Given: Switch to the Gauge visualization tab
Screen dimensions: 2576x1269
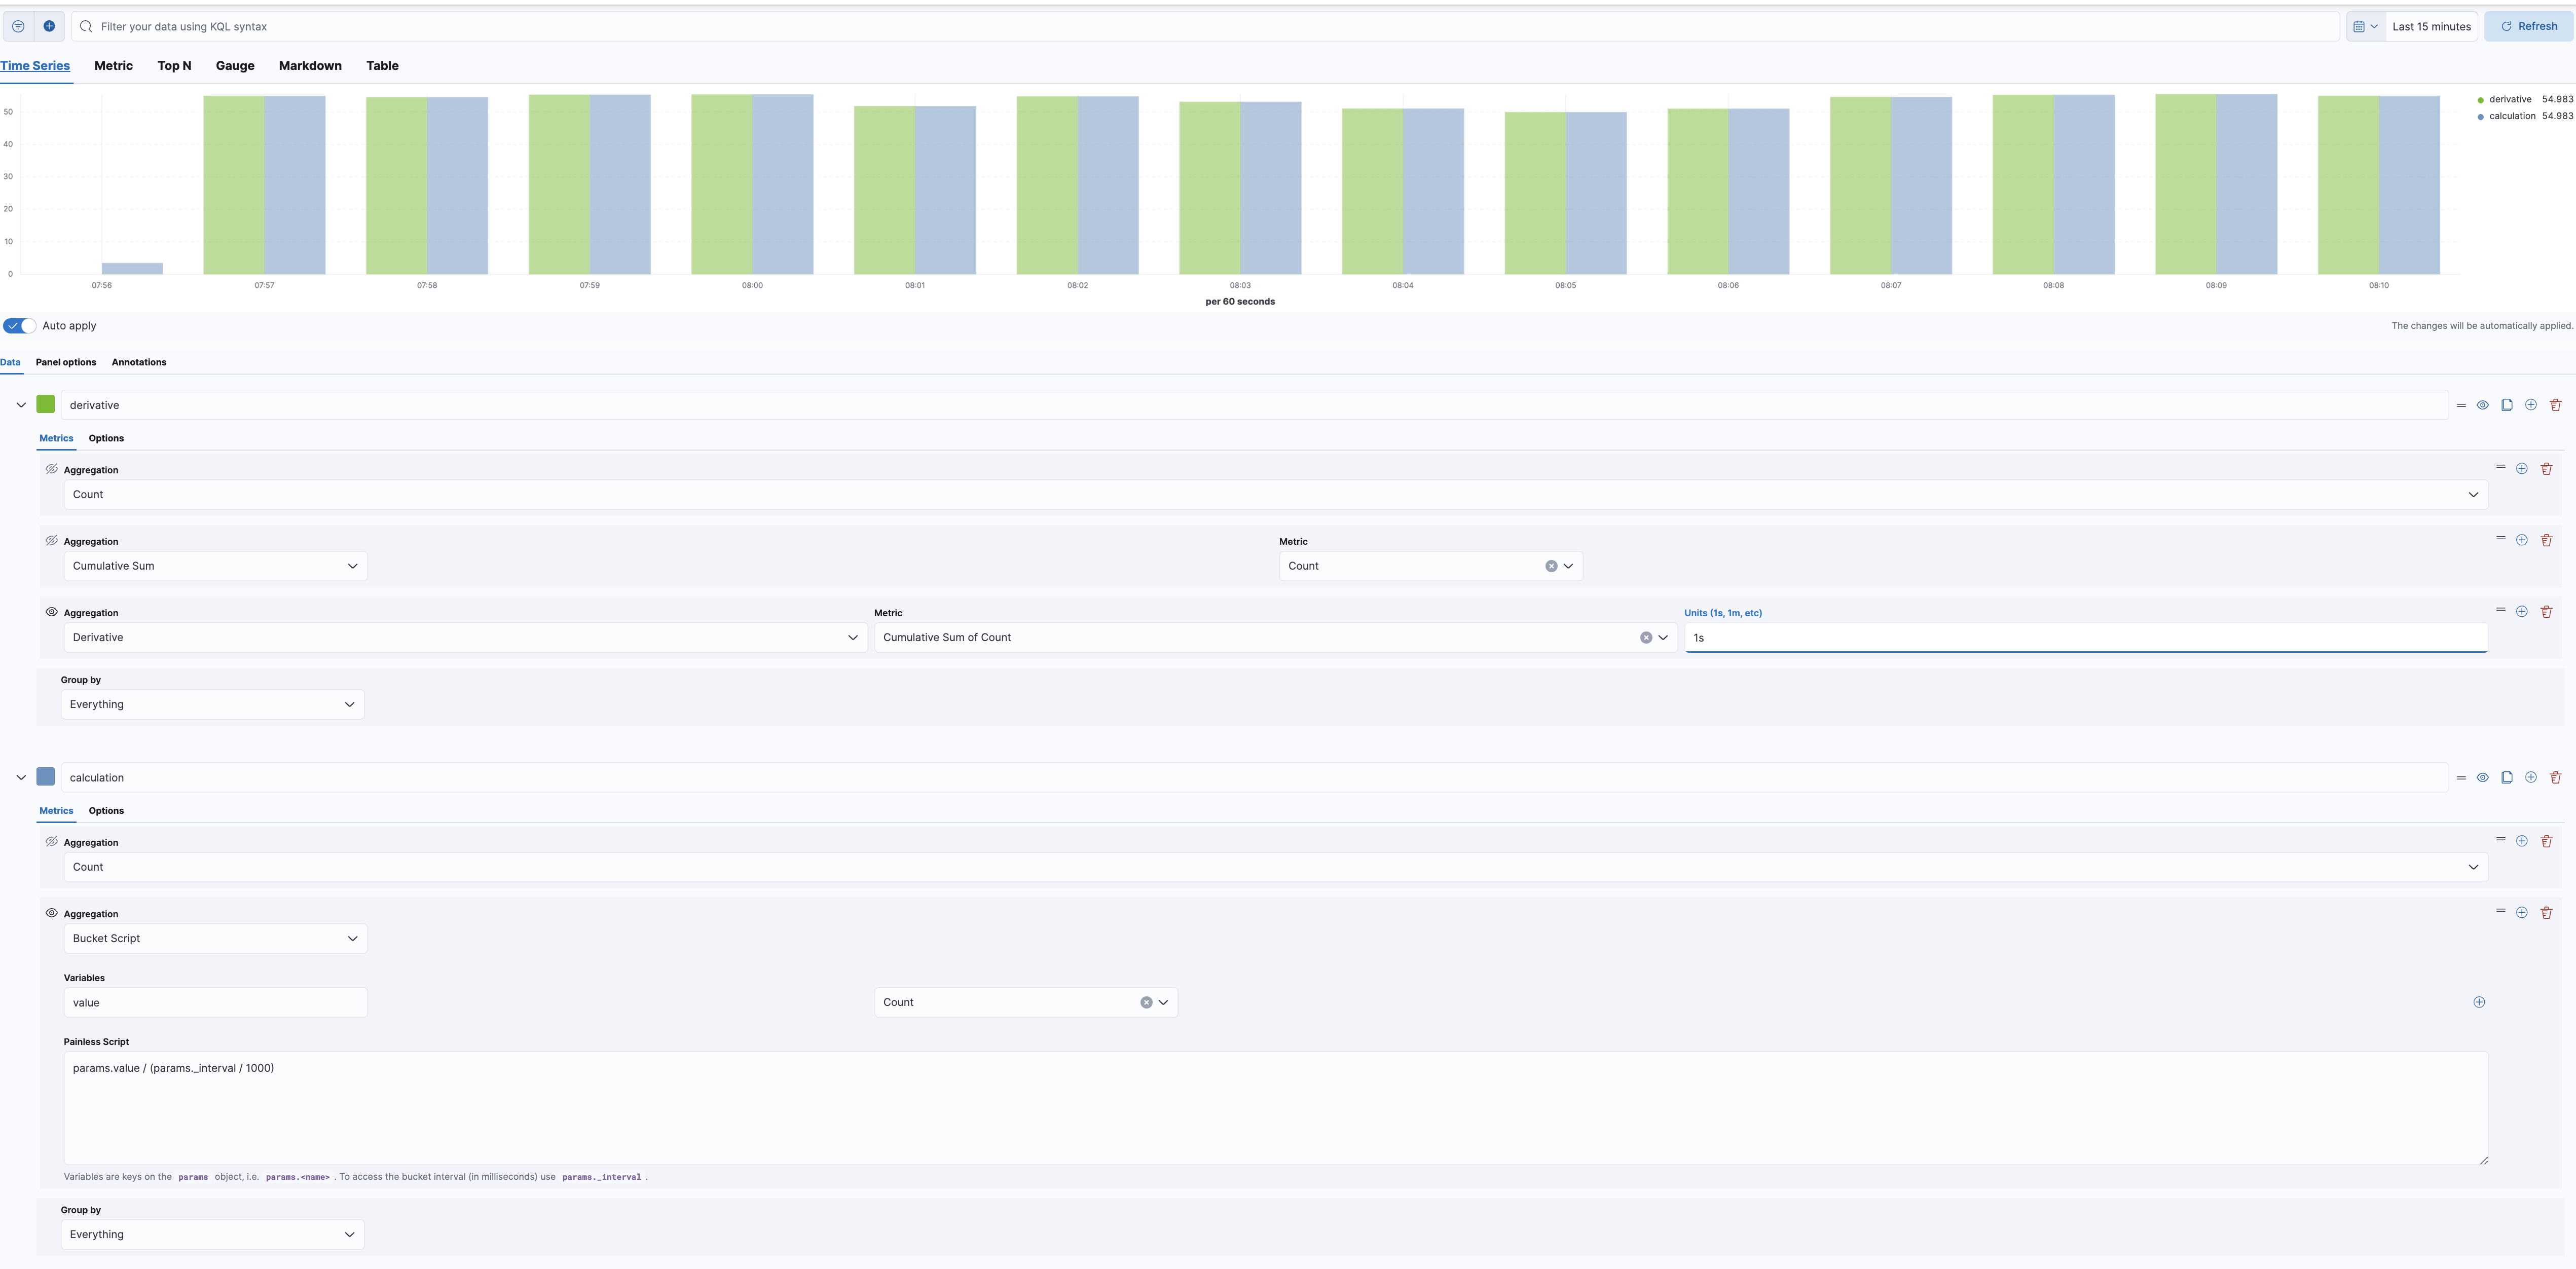Looking at the screenshot, I should point(234,66).
